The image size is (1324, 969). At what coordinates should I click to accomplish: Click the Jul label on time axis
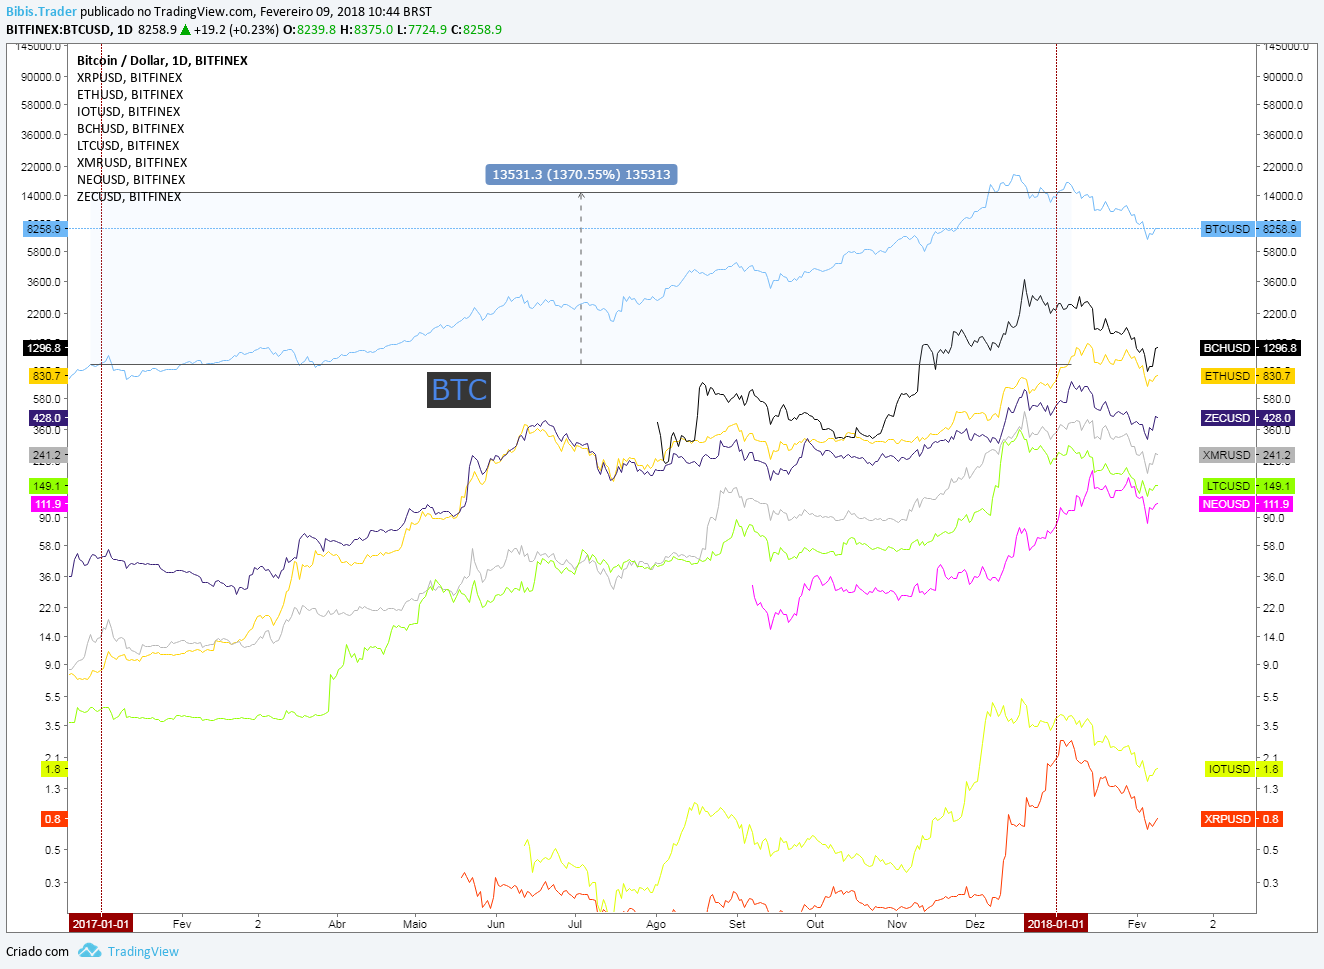point(575,924)
